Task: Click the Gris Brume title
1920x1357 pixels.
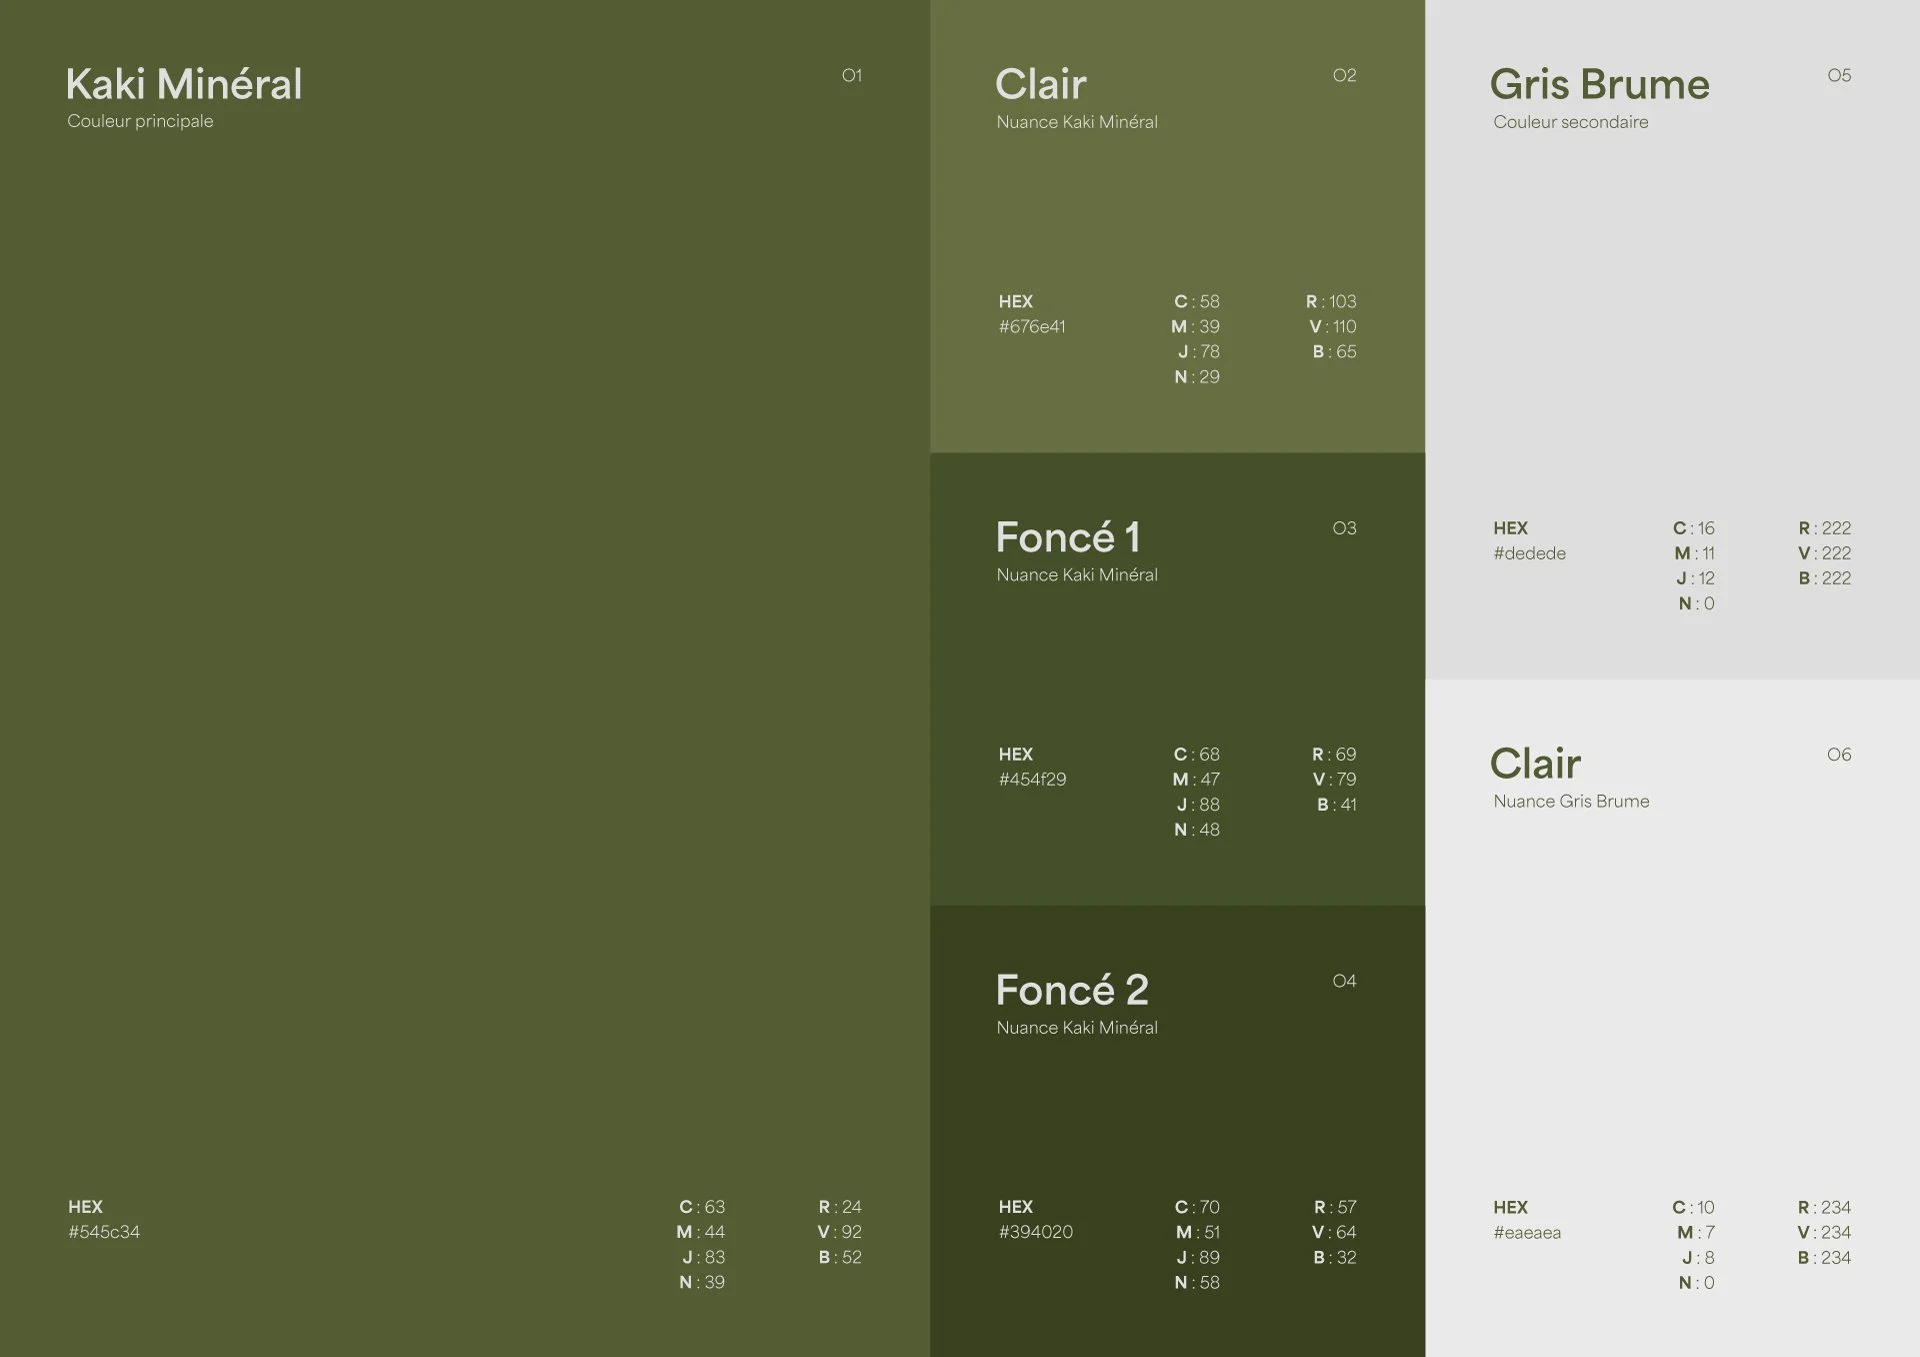Action: [1599, 85]
